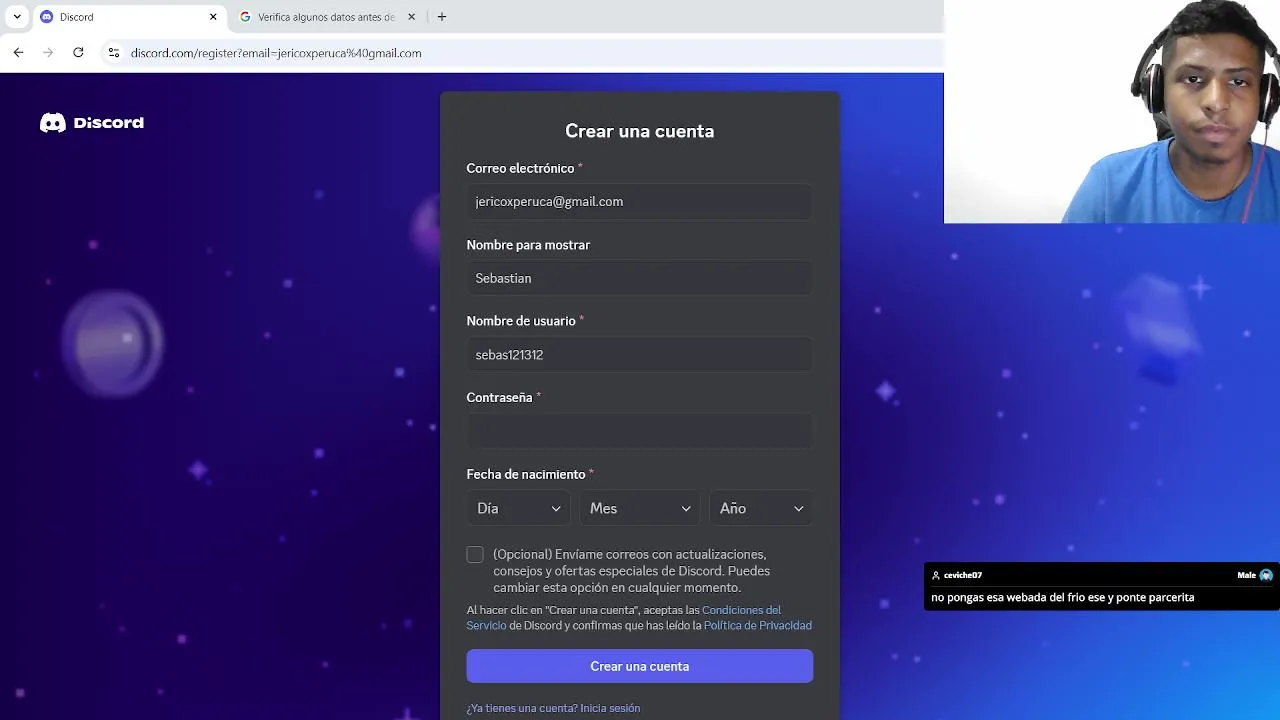Viewport: 1280px width, 720px height.
Task: Click the webcam video overlay
Action: pyautogui.click(x=1112, y=111)
